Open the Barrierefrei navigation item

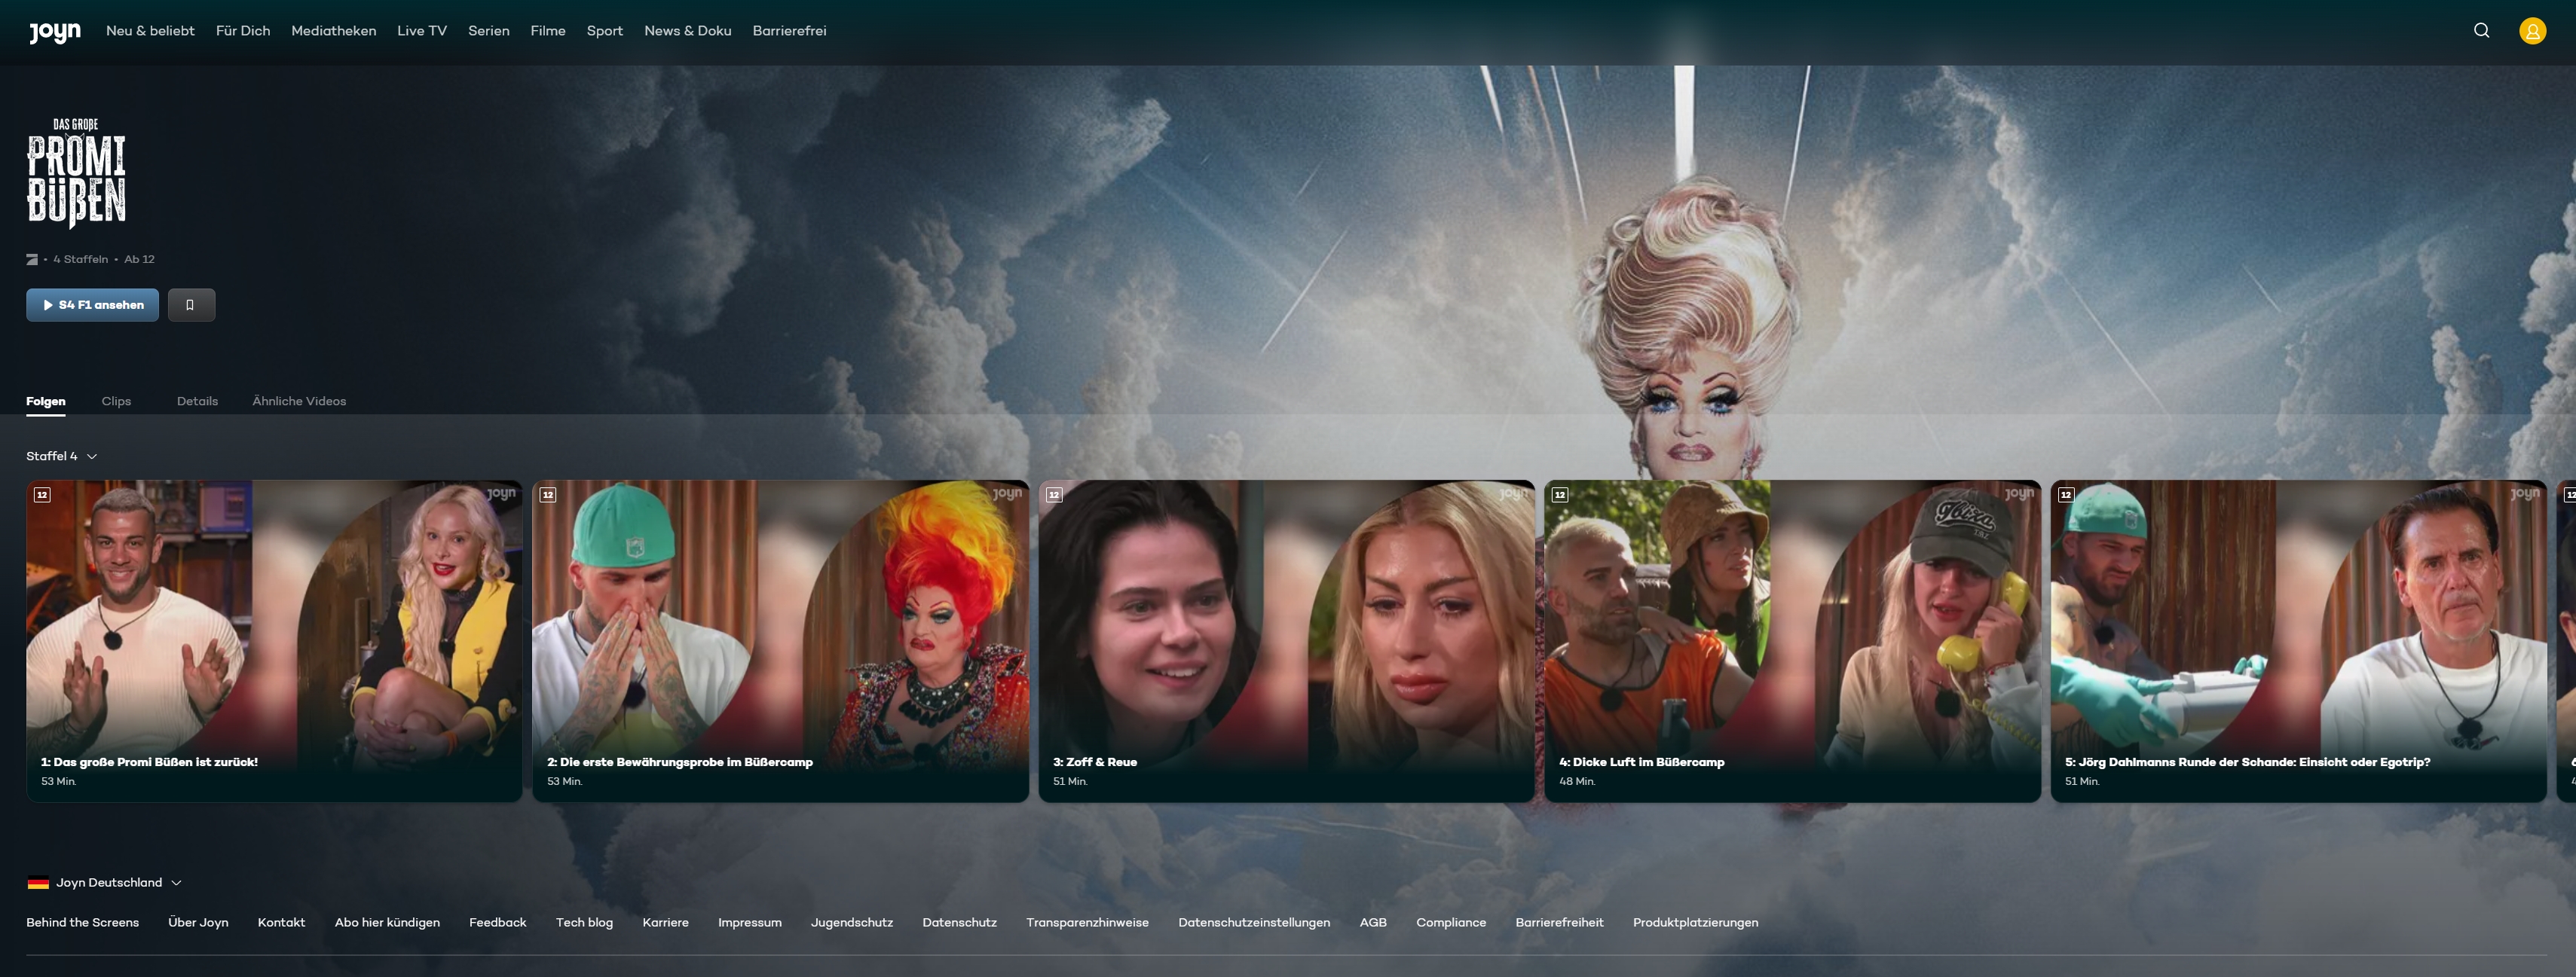coord(789,31)
